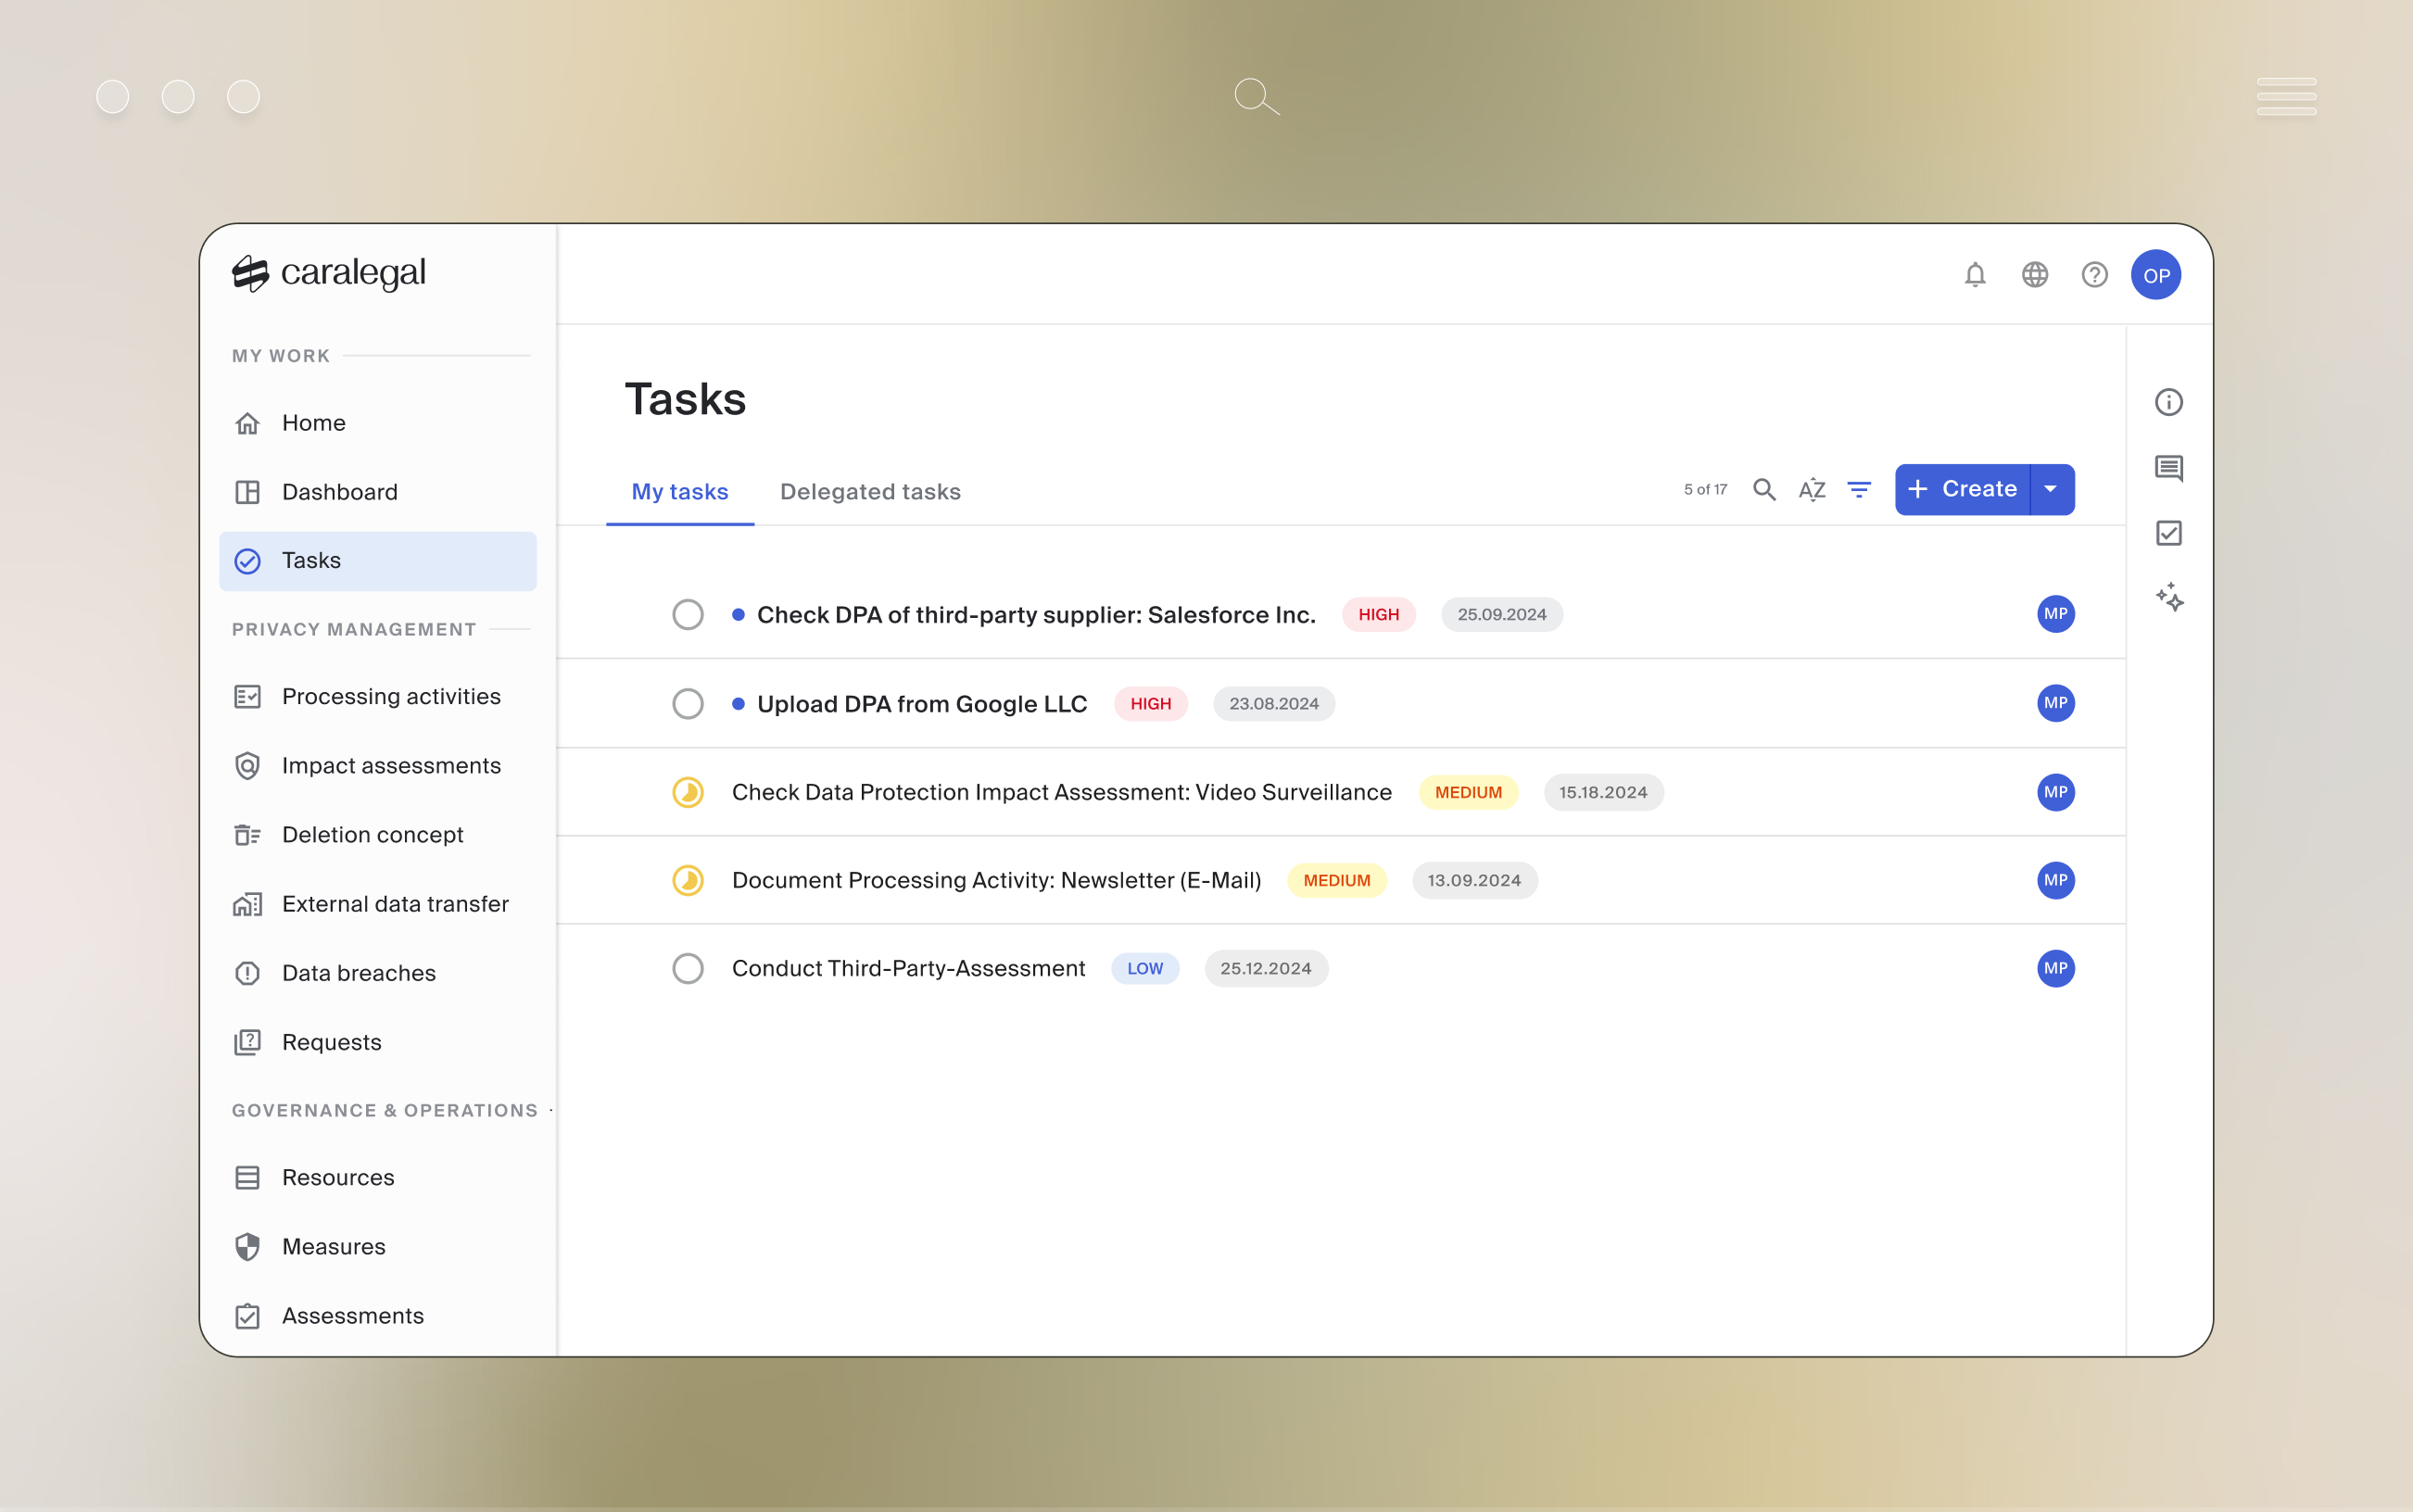The height and width of the screenshot is (1512, 2413).
Task: Open Dashboard in sidebar
Action: [x=377, y=492]
